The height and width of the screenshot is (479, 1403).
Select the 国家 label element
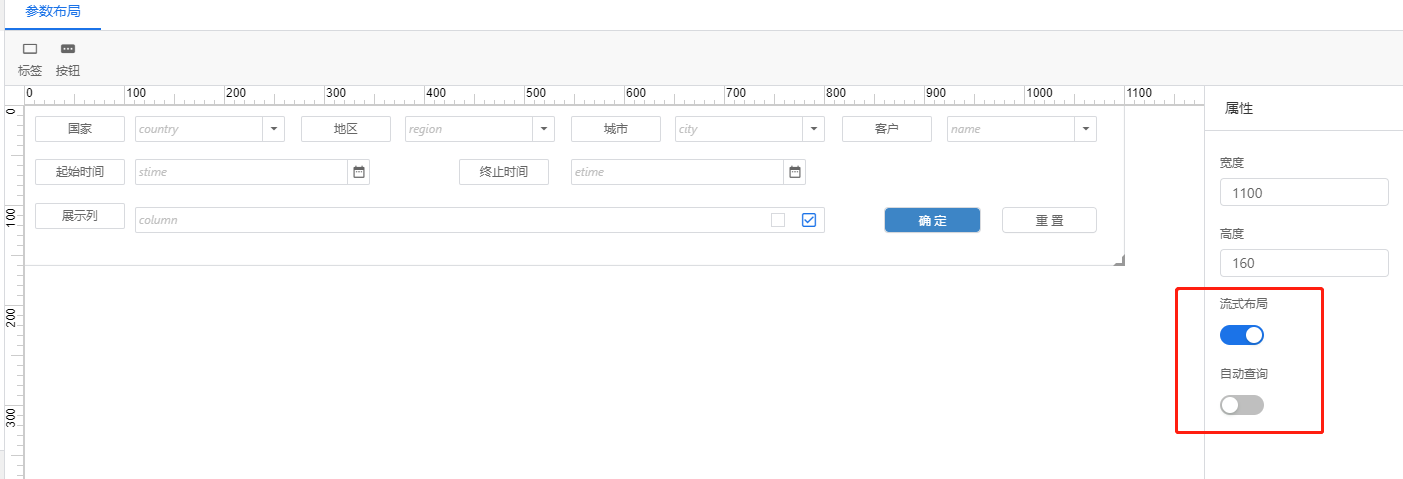[x=80, y=129]
